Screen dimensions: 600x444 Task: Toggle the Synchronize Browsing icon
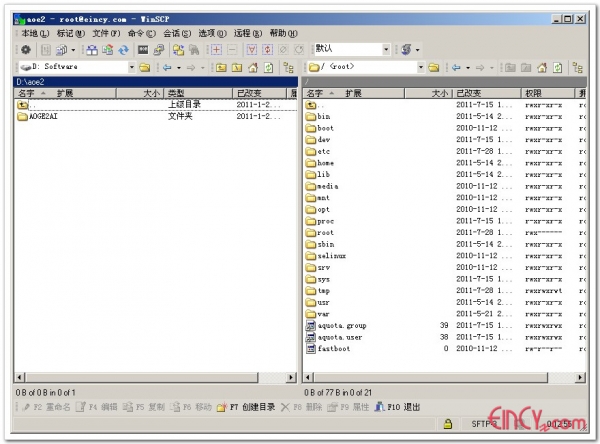(178, 49)
